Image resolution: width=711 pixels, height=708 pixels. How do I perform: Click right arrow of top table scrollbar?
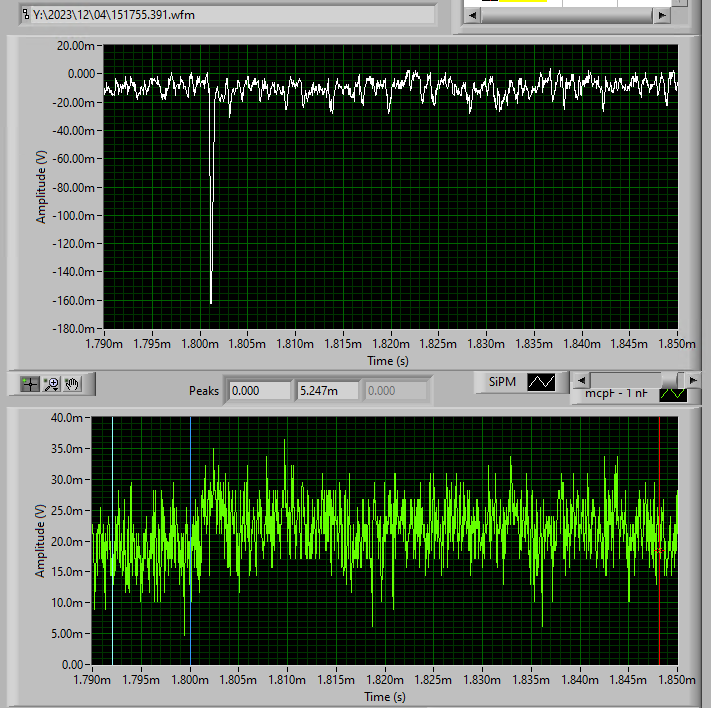coord(660,16)
